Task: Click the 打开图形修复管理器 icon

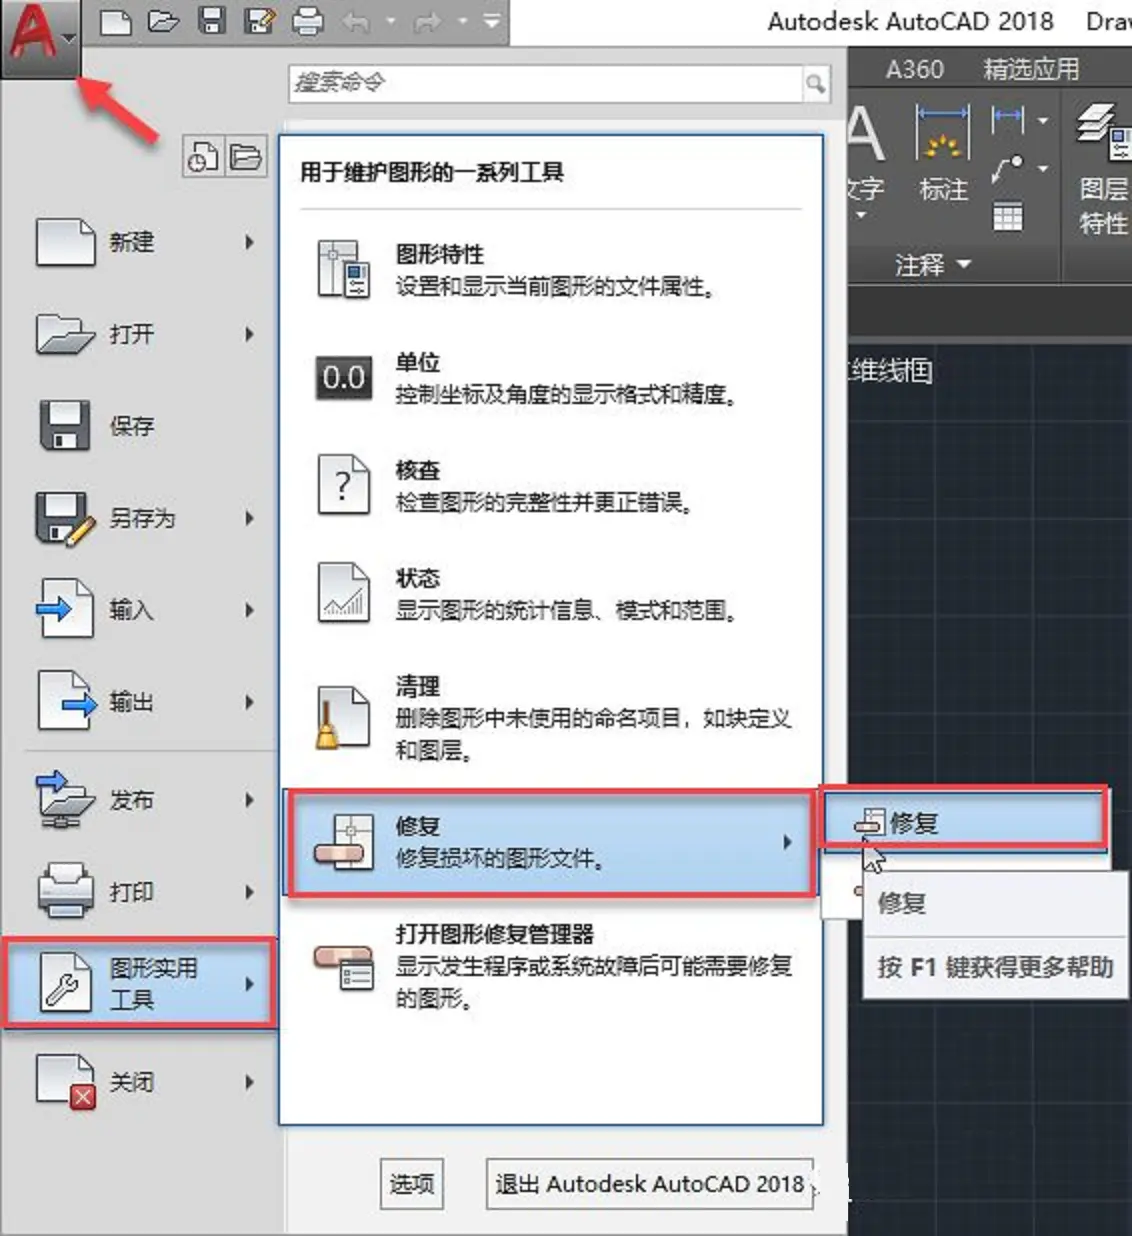Action: coord(344,967)
